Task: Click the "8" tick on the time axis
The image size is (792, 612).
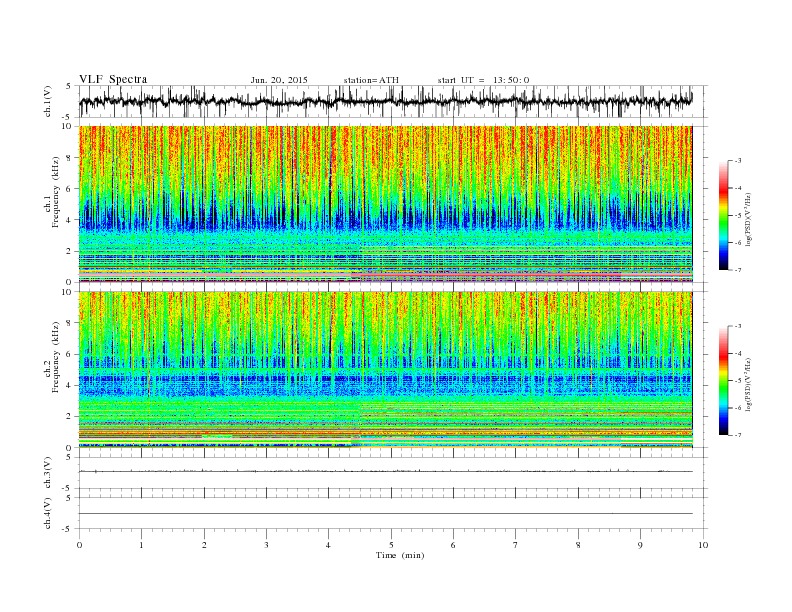Action: [x=578, y=545]
